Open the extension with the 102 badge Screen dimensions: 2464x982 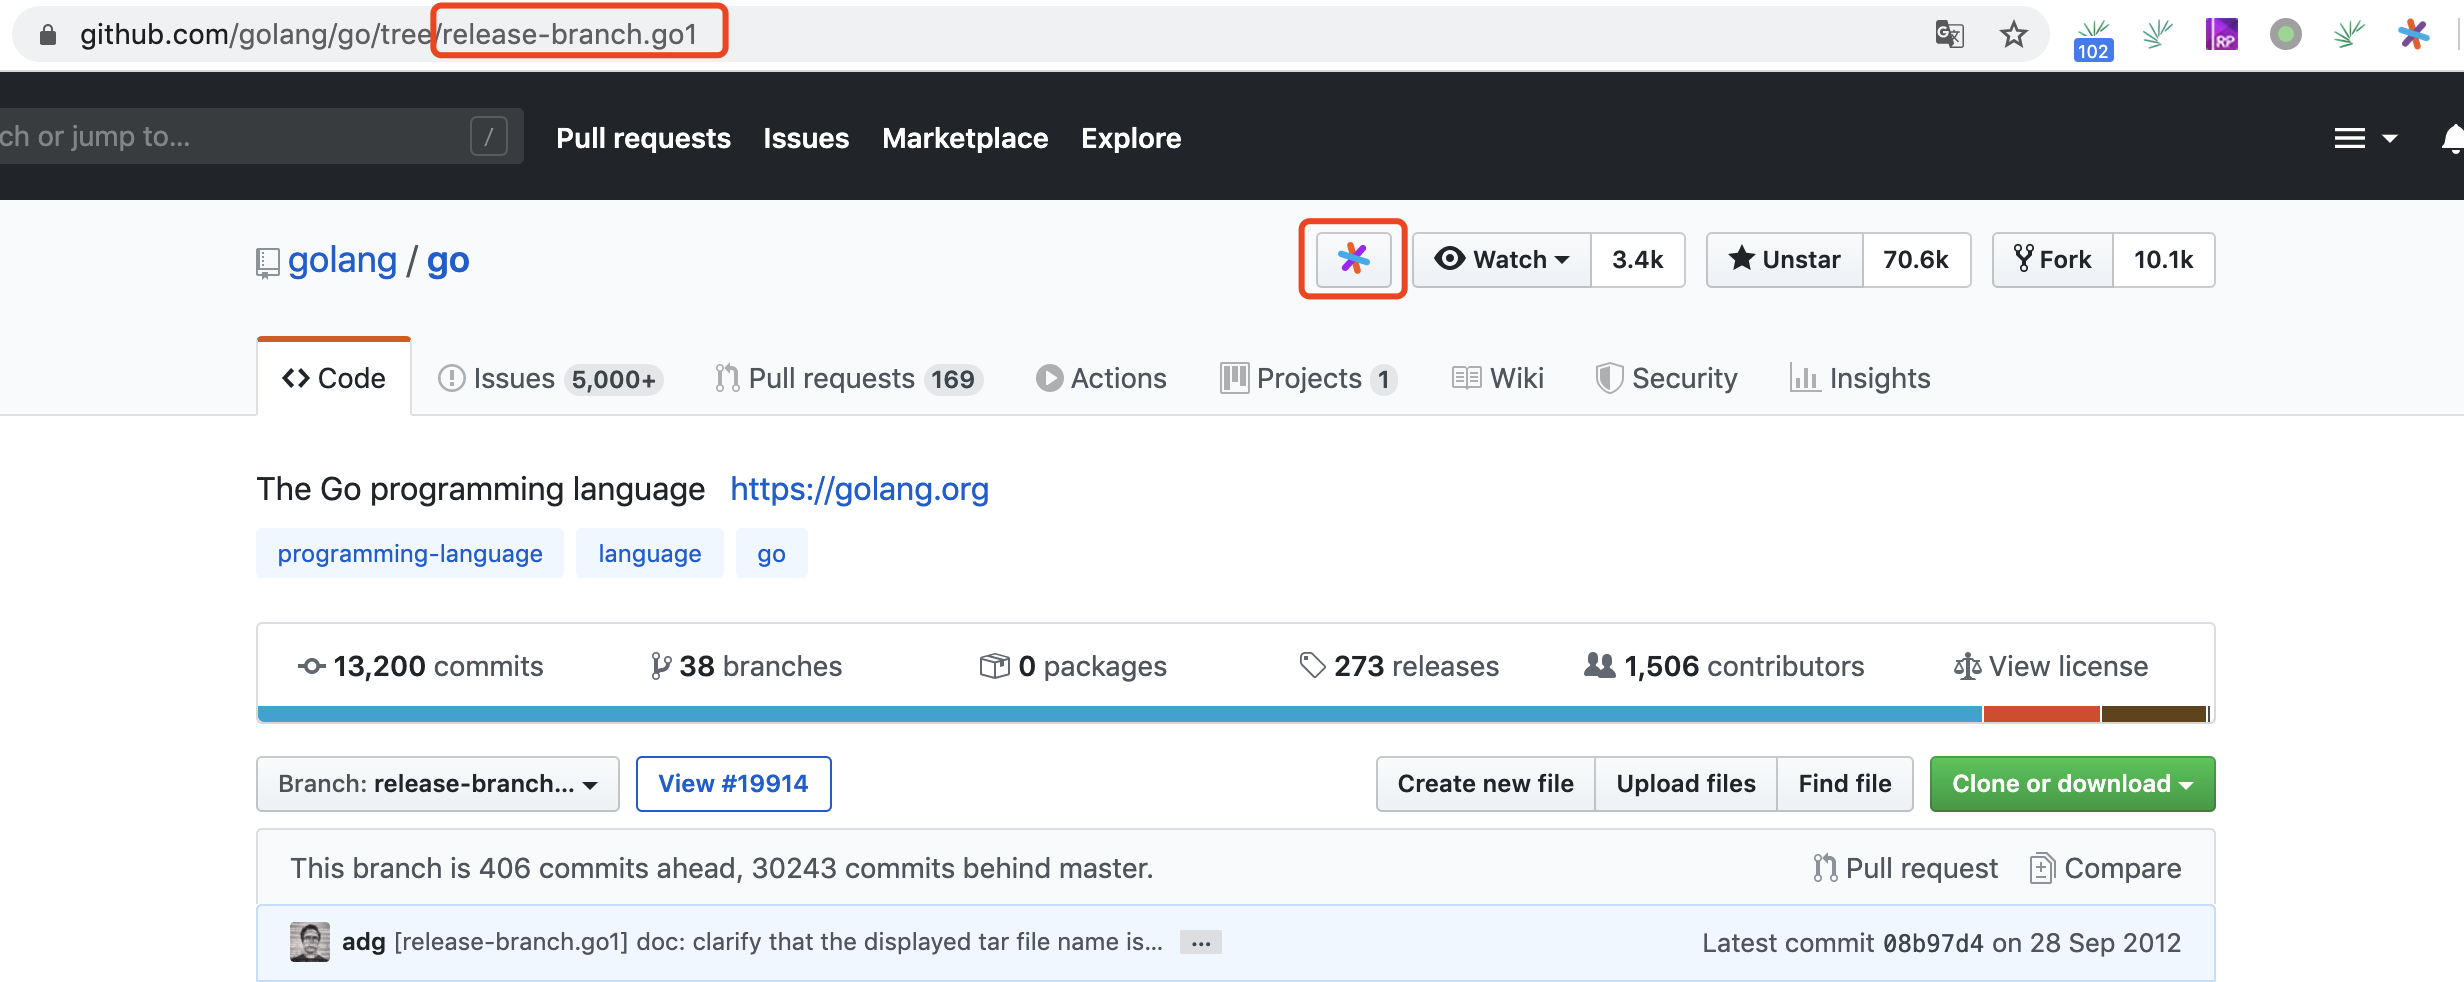coord(2093,39)
